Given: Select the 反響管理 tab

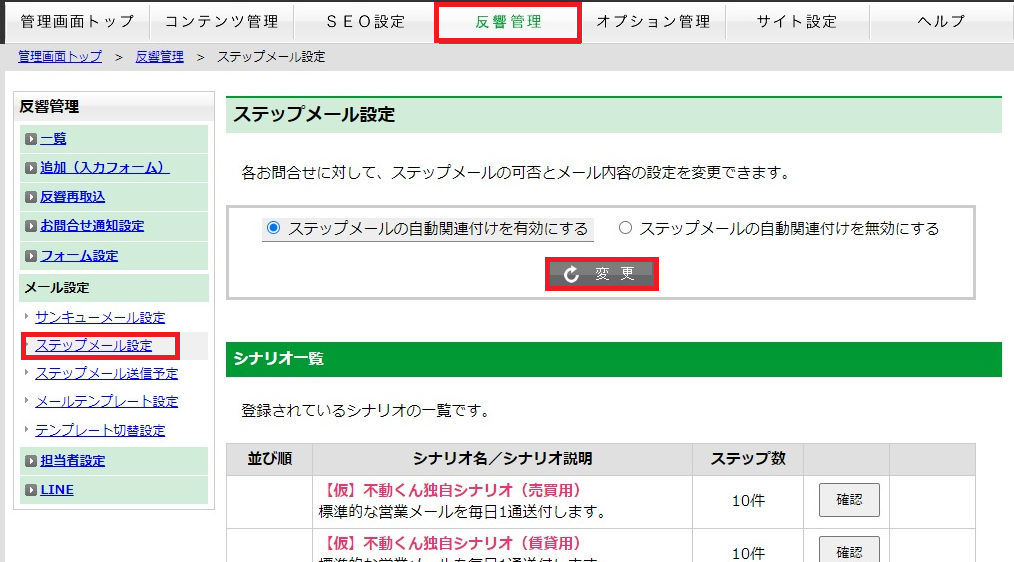Looking at the screenshot, I should 508,22.
